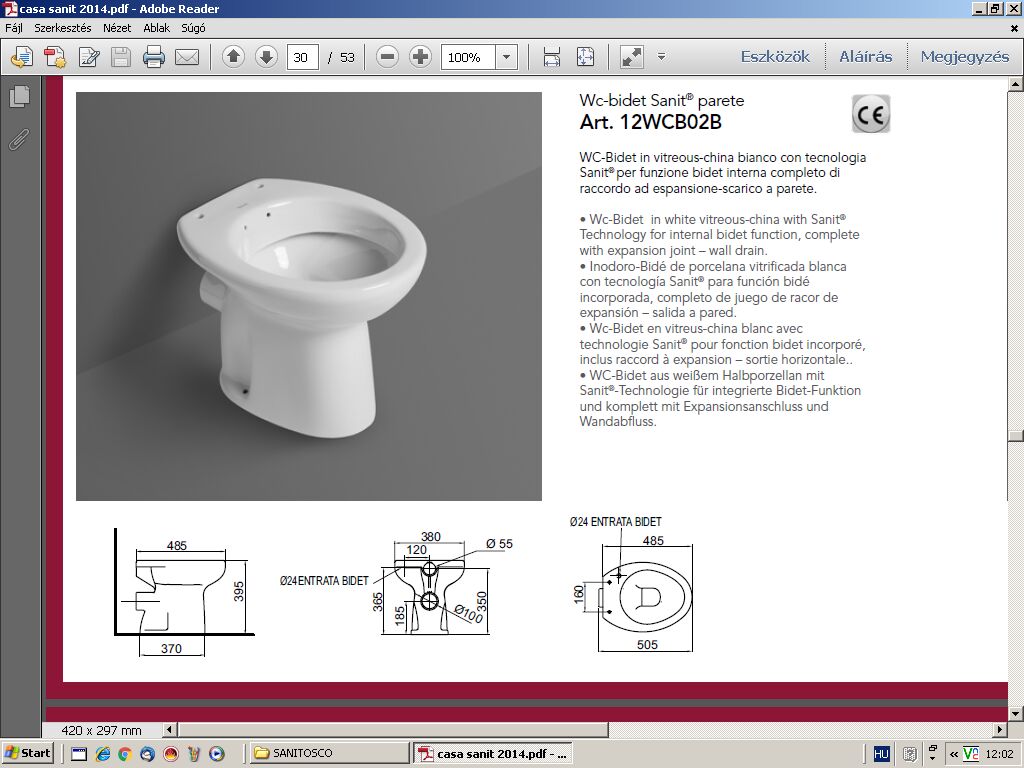Open the page thumbnails panel icon

(20, 96)
